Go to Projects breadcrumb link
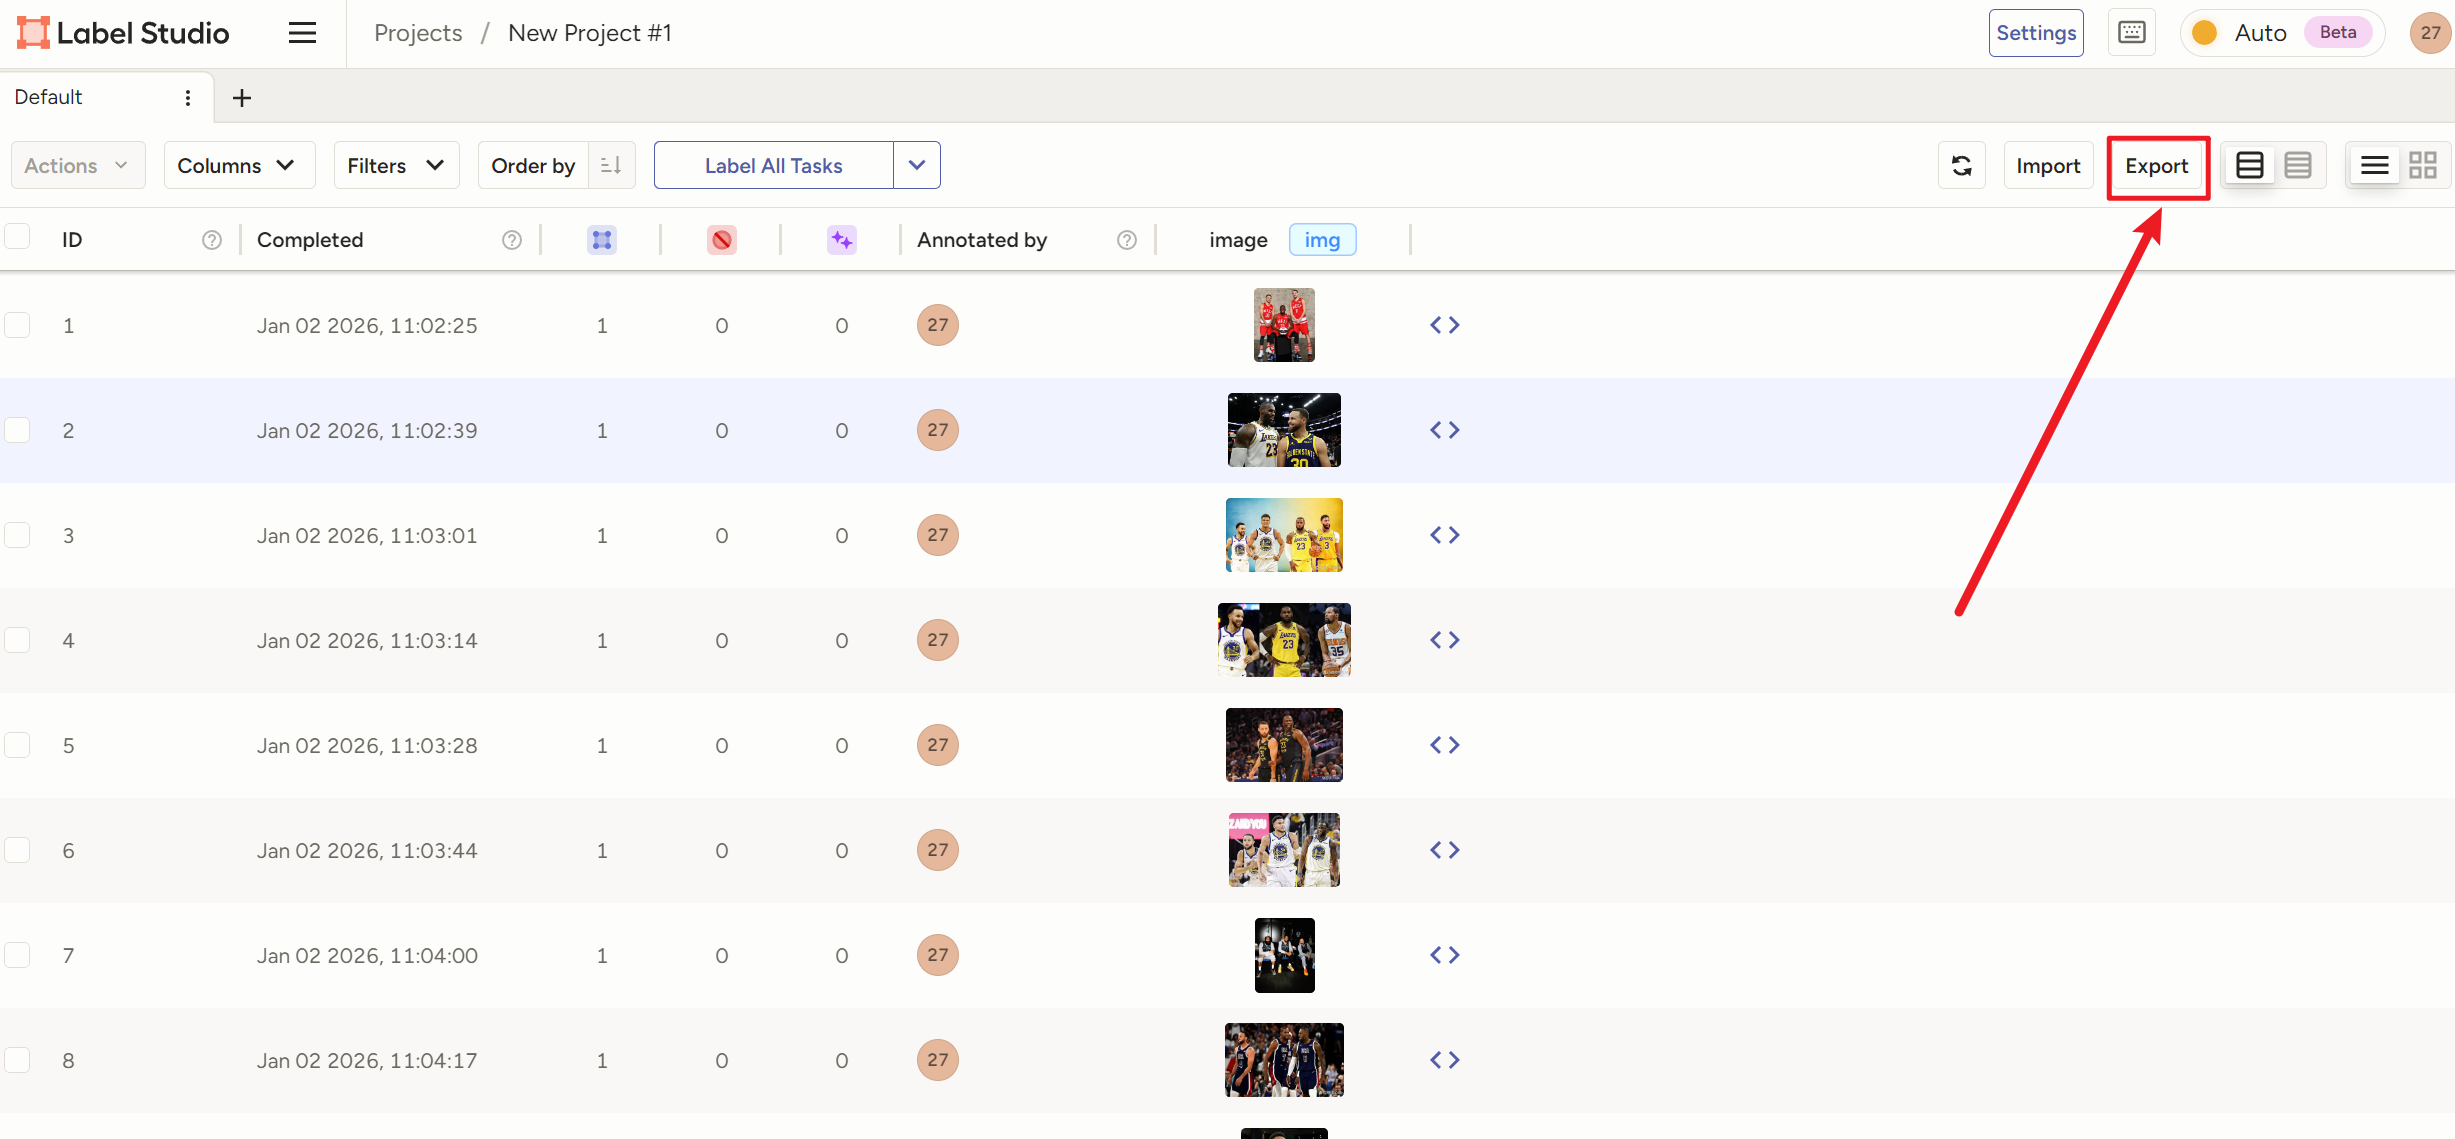2455x1139 pixels. coord(417,33)
